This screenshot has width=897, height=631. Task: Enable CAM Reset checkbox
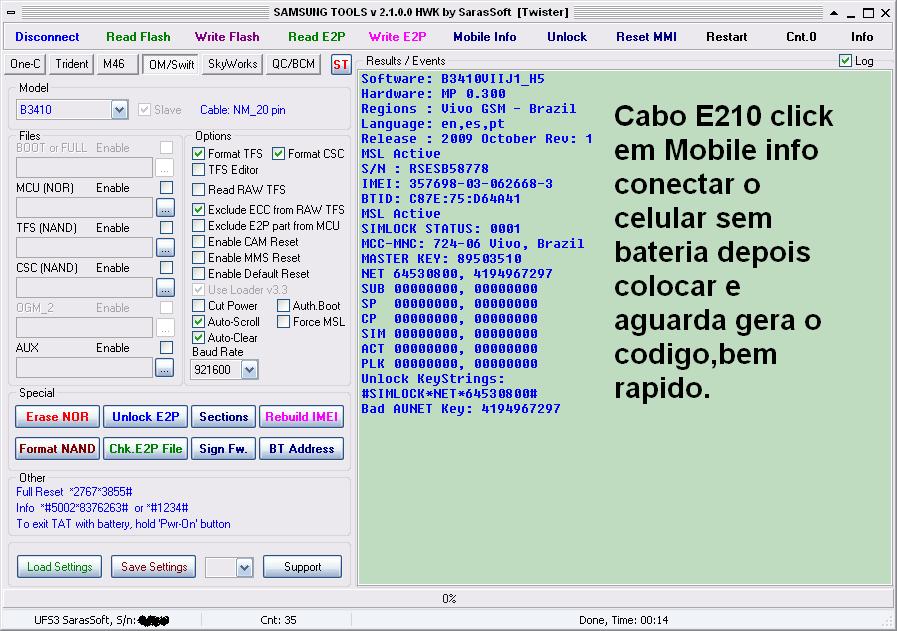[199, 242]
